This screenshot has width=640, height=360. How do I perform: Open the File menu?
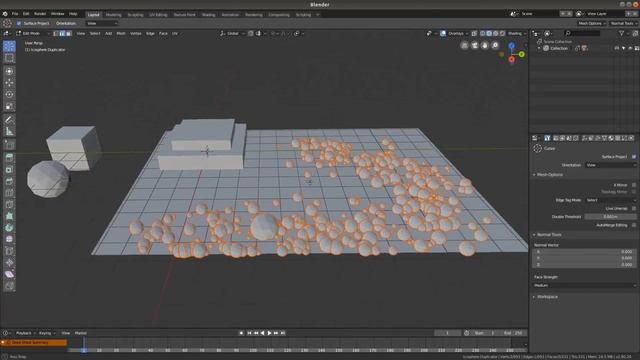[x=15, y=14]
